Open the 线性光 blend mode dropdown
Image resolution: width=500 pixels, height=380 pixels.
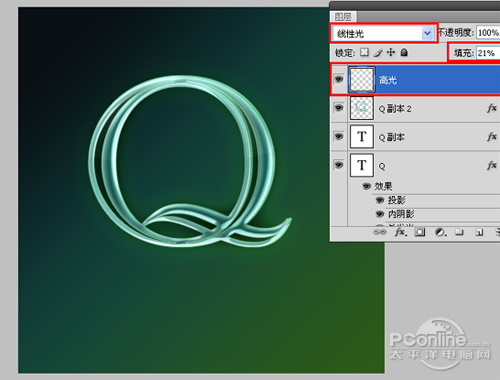point(427,33)
